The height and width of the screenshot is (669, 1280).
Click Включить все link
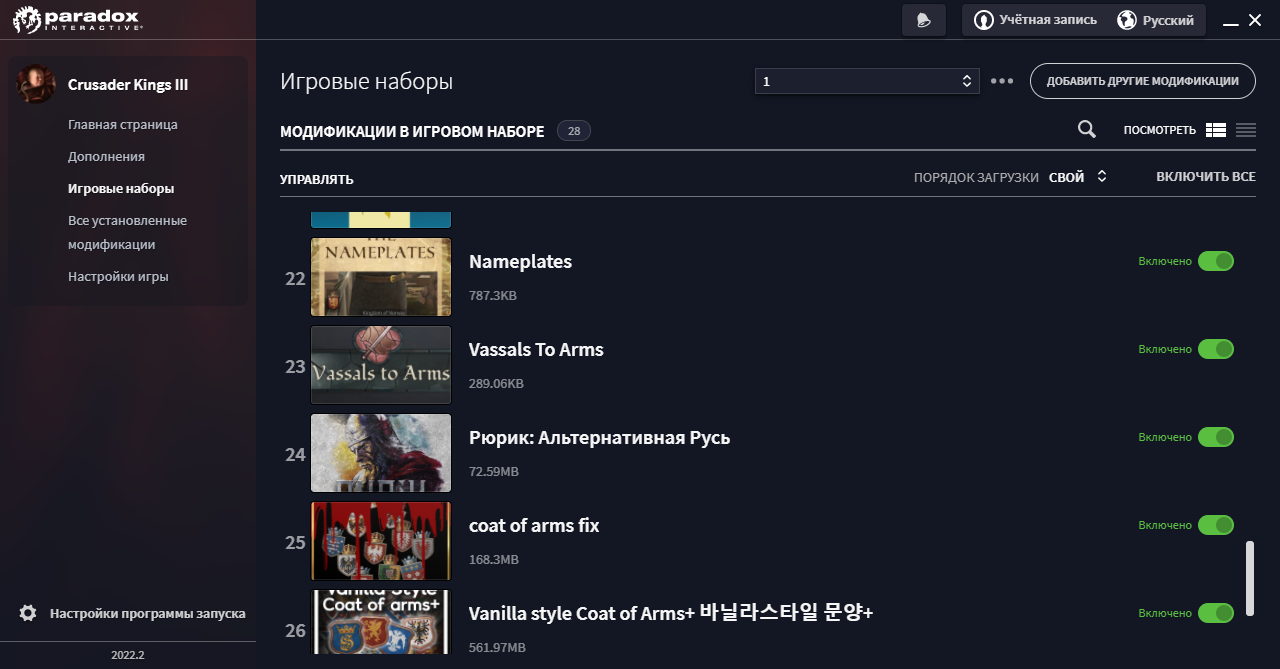pos(1205,177)
